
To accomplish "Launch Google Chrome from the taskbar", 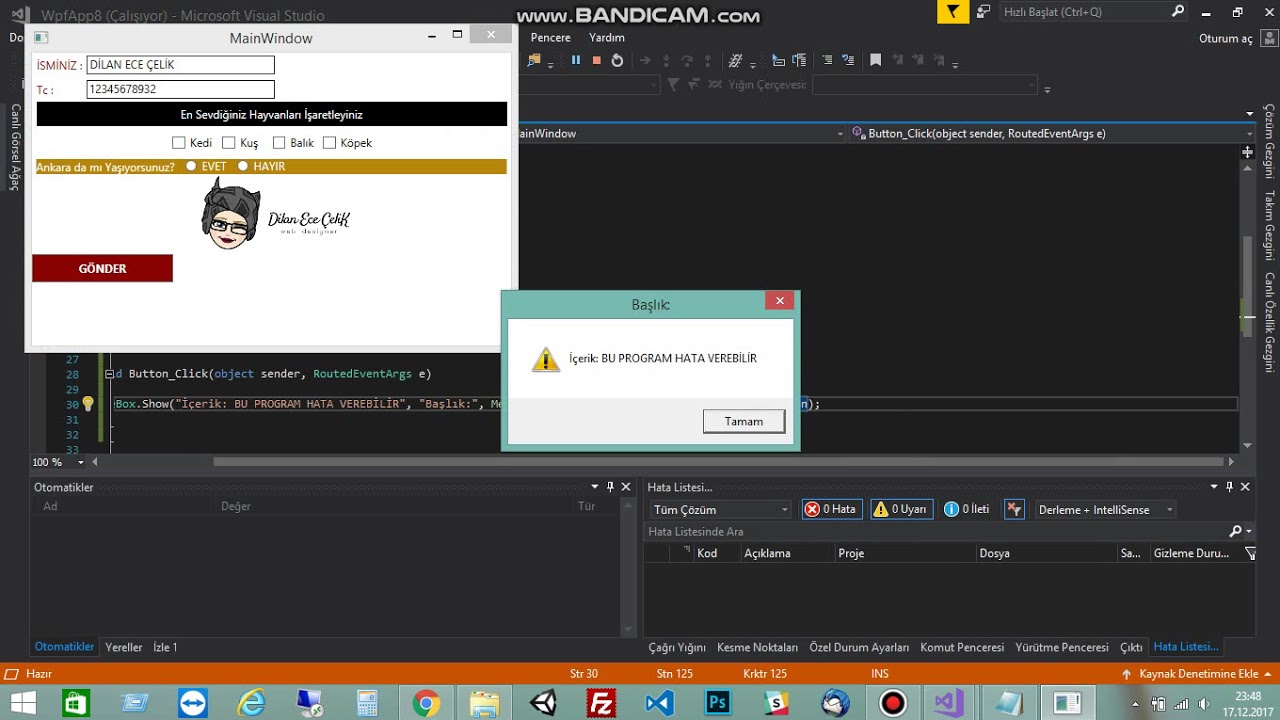I will tap(427, 703).
